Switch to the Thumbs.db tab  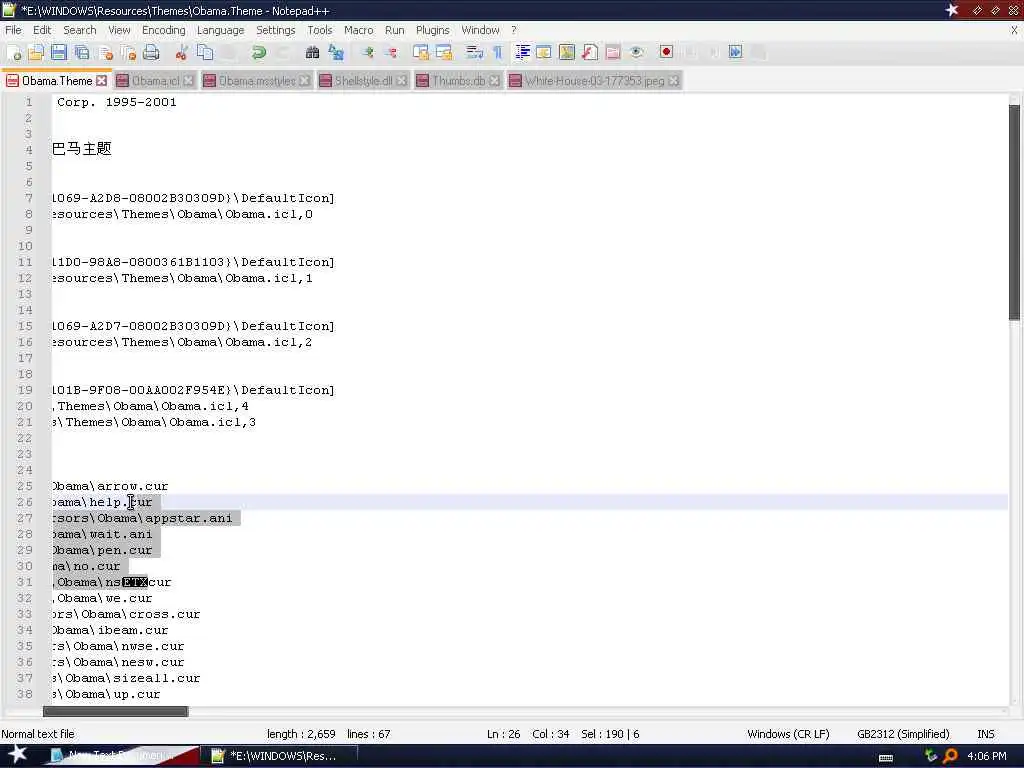pos(458,80)
